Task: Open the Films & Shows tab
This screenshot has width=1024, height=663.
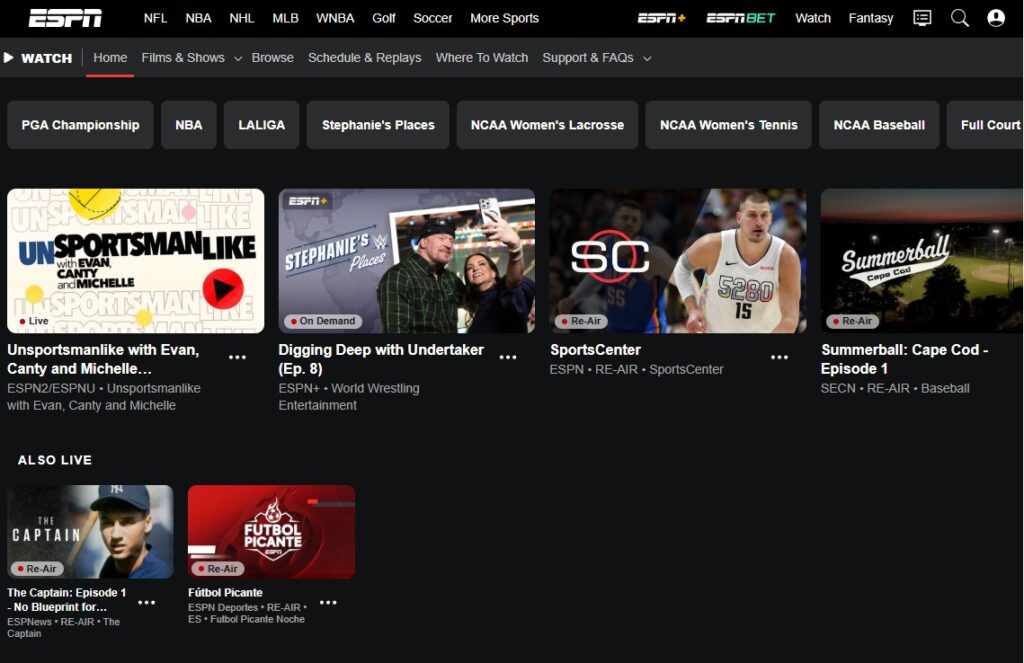Action: tap(183, 57)
